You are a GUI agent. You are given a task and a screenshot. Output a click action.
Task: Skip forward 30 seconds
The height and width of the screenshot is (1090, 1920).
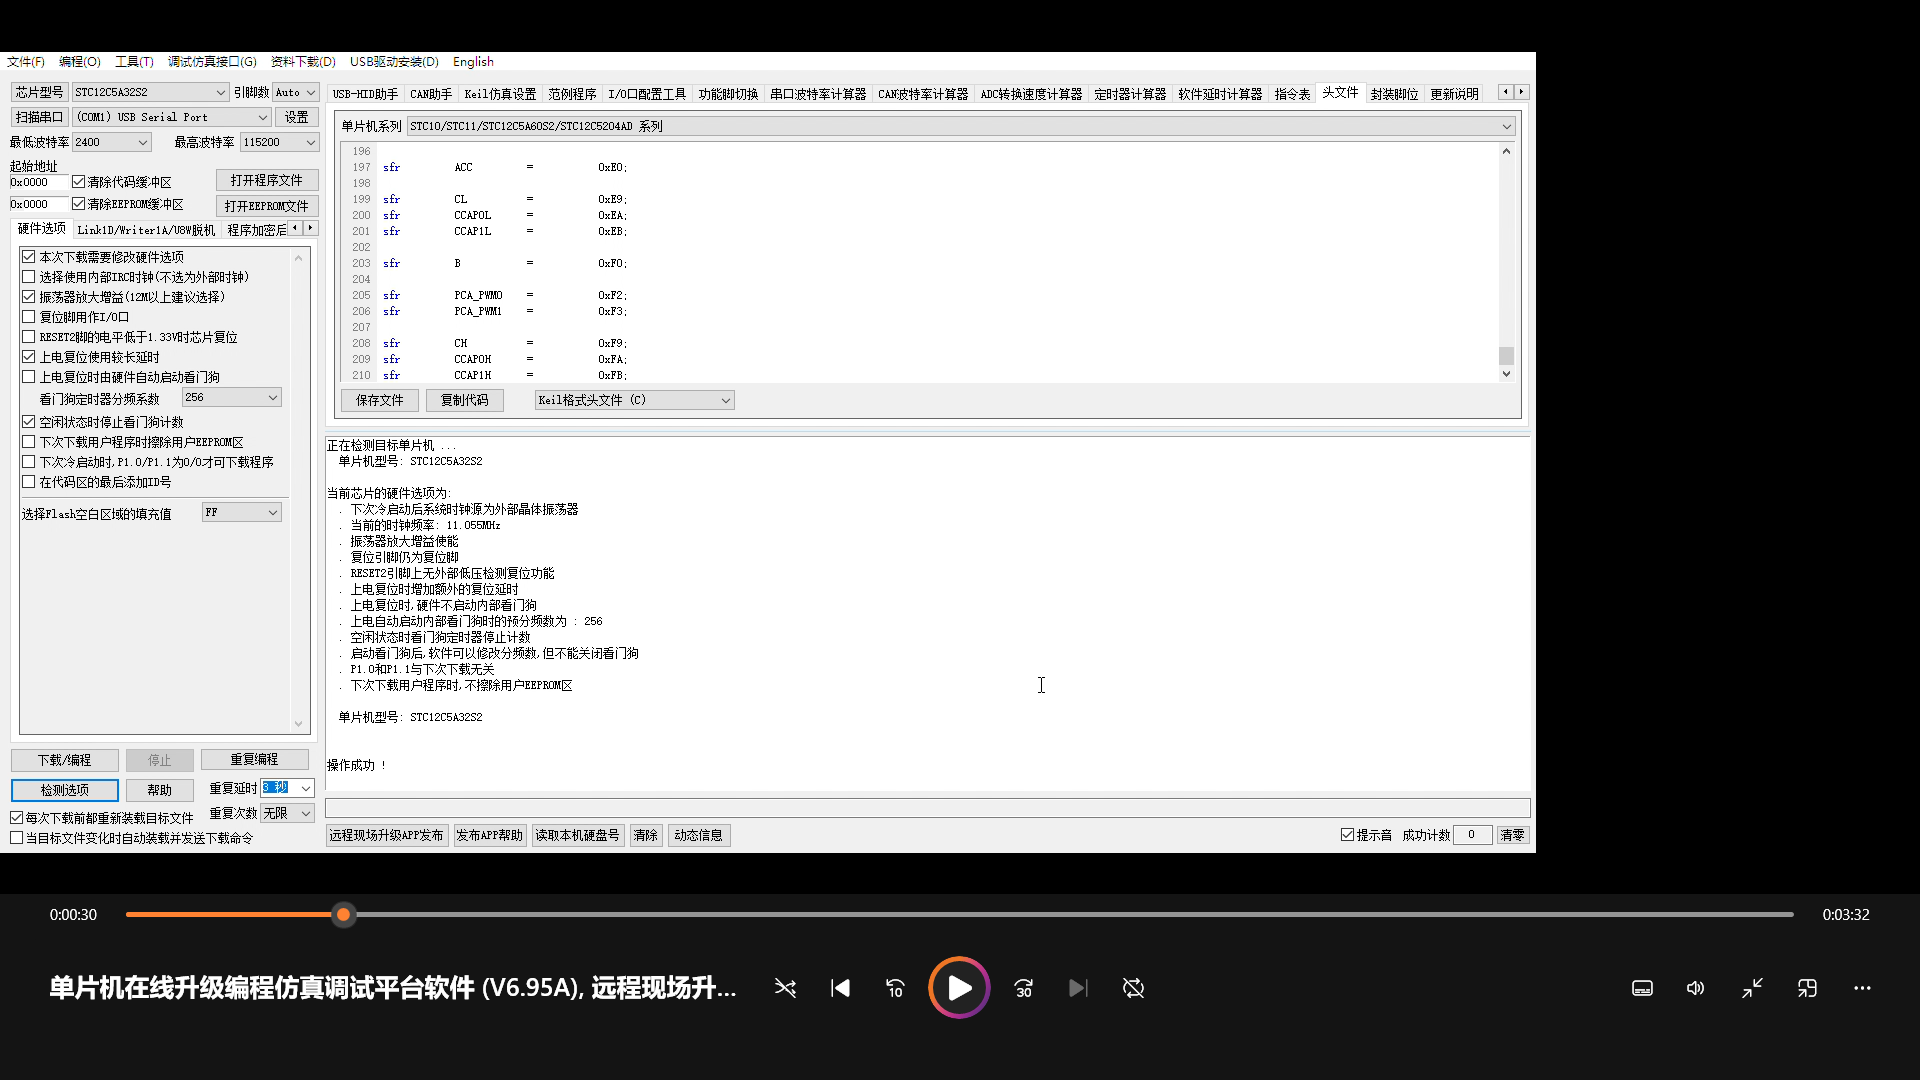(x=1023, y=988)
